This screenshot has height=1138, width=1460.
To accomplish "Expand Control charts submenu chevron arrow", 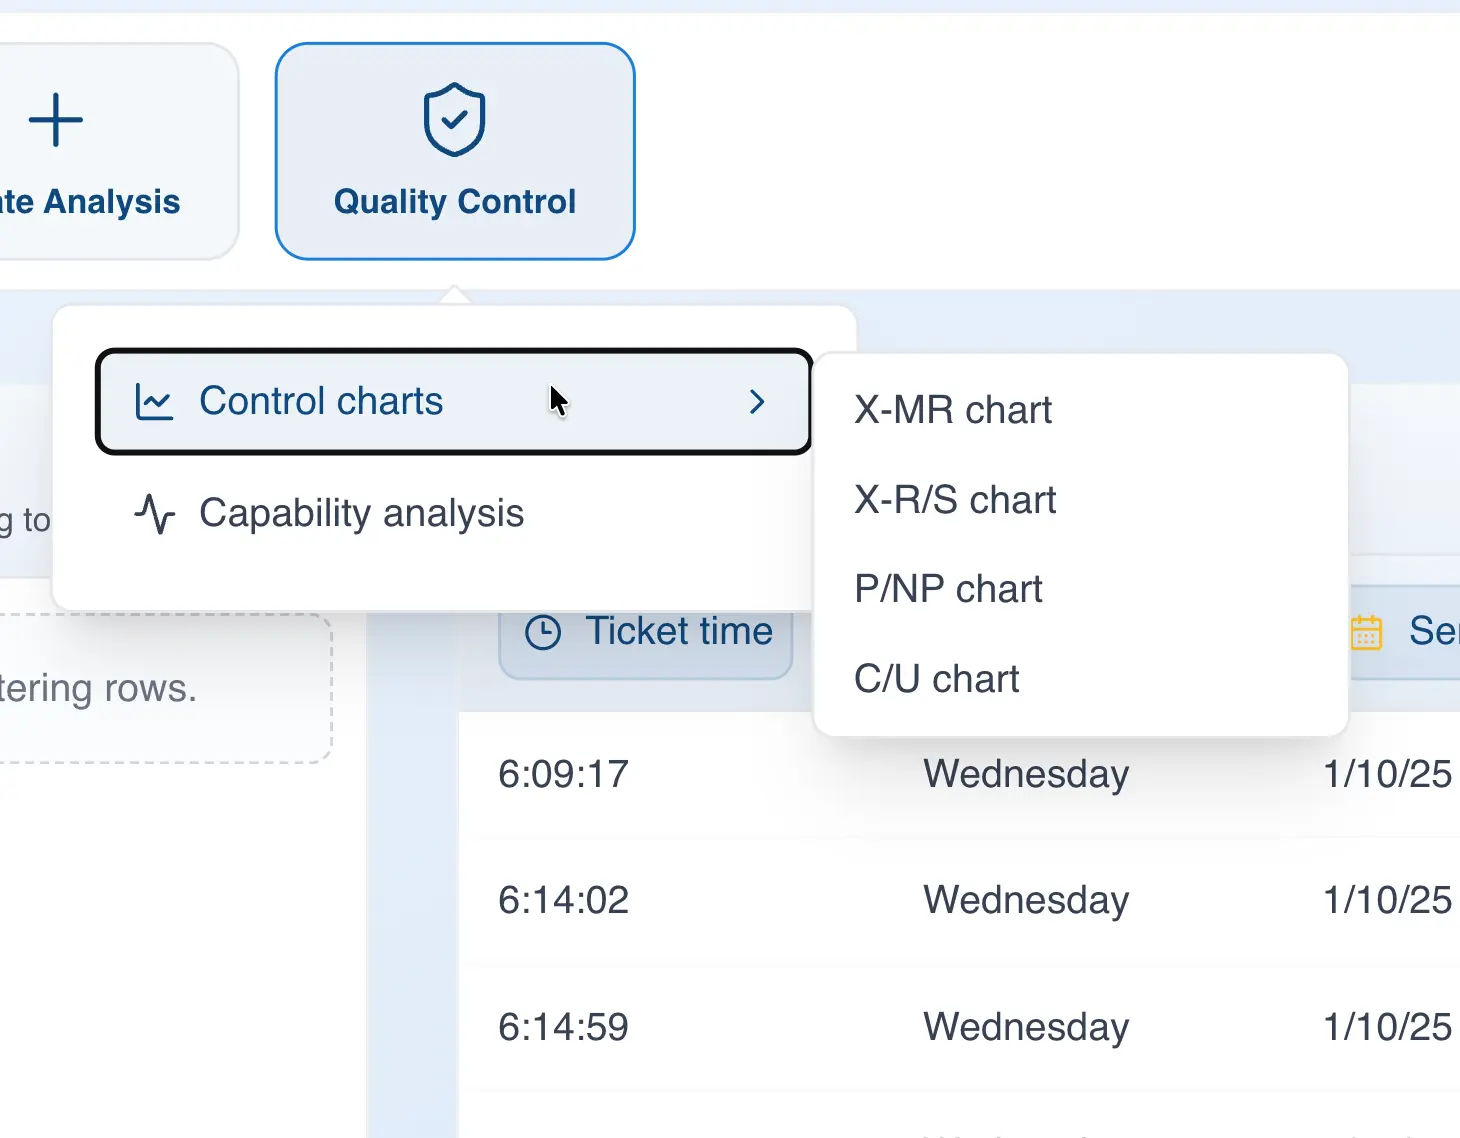I will [x=757, y=402].
